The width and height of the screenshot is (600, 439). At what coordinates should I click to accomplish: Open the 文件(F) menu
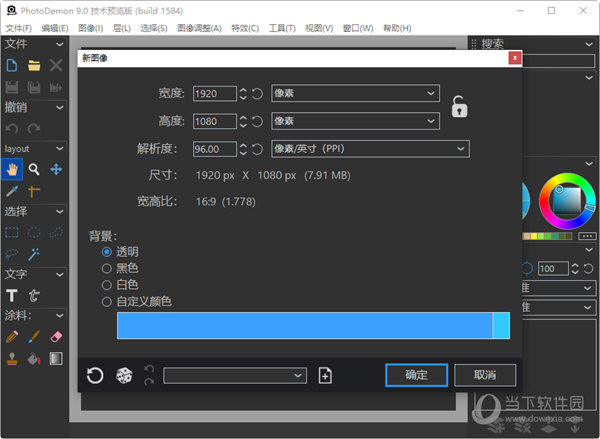[x=18, y=28]
